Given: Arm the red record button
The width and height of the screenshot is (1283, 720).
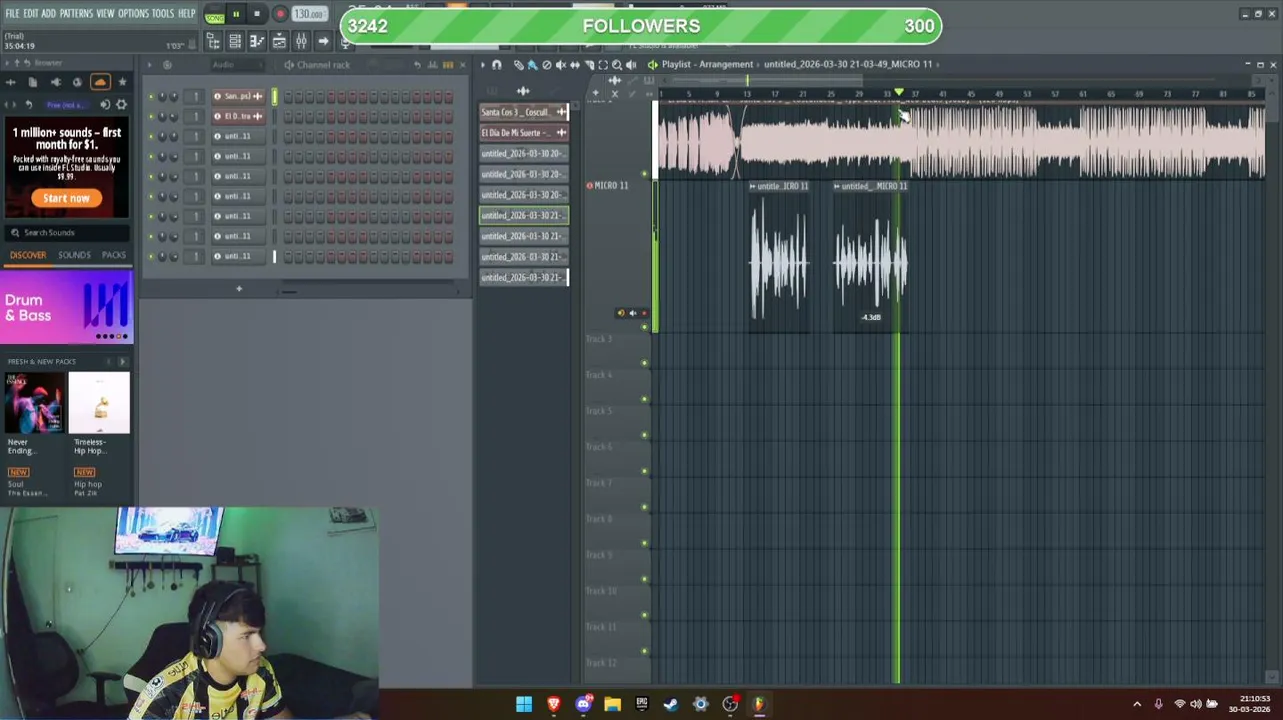Looking at the screenshot, I should 280,14.
